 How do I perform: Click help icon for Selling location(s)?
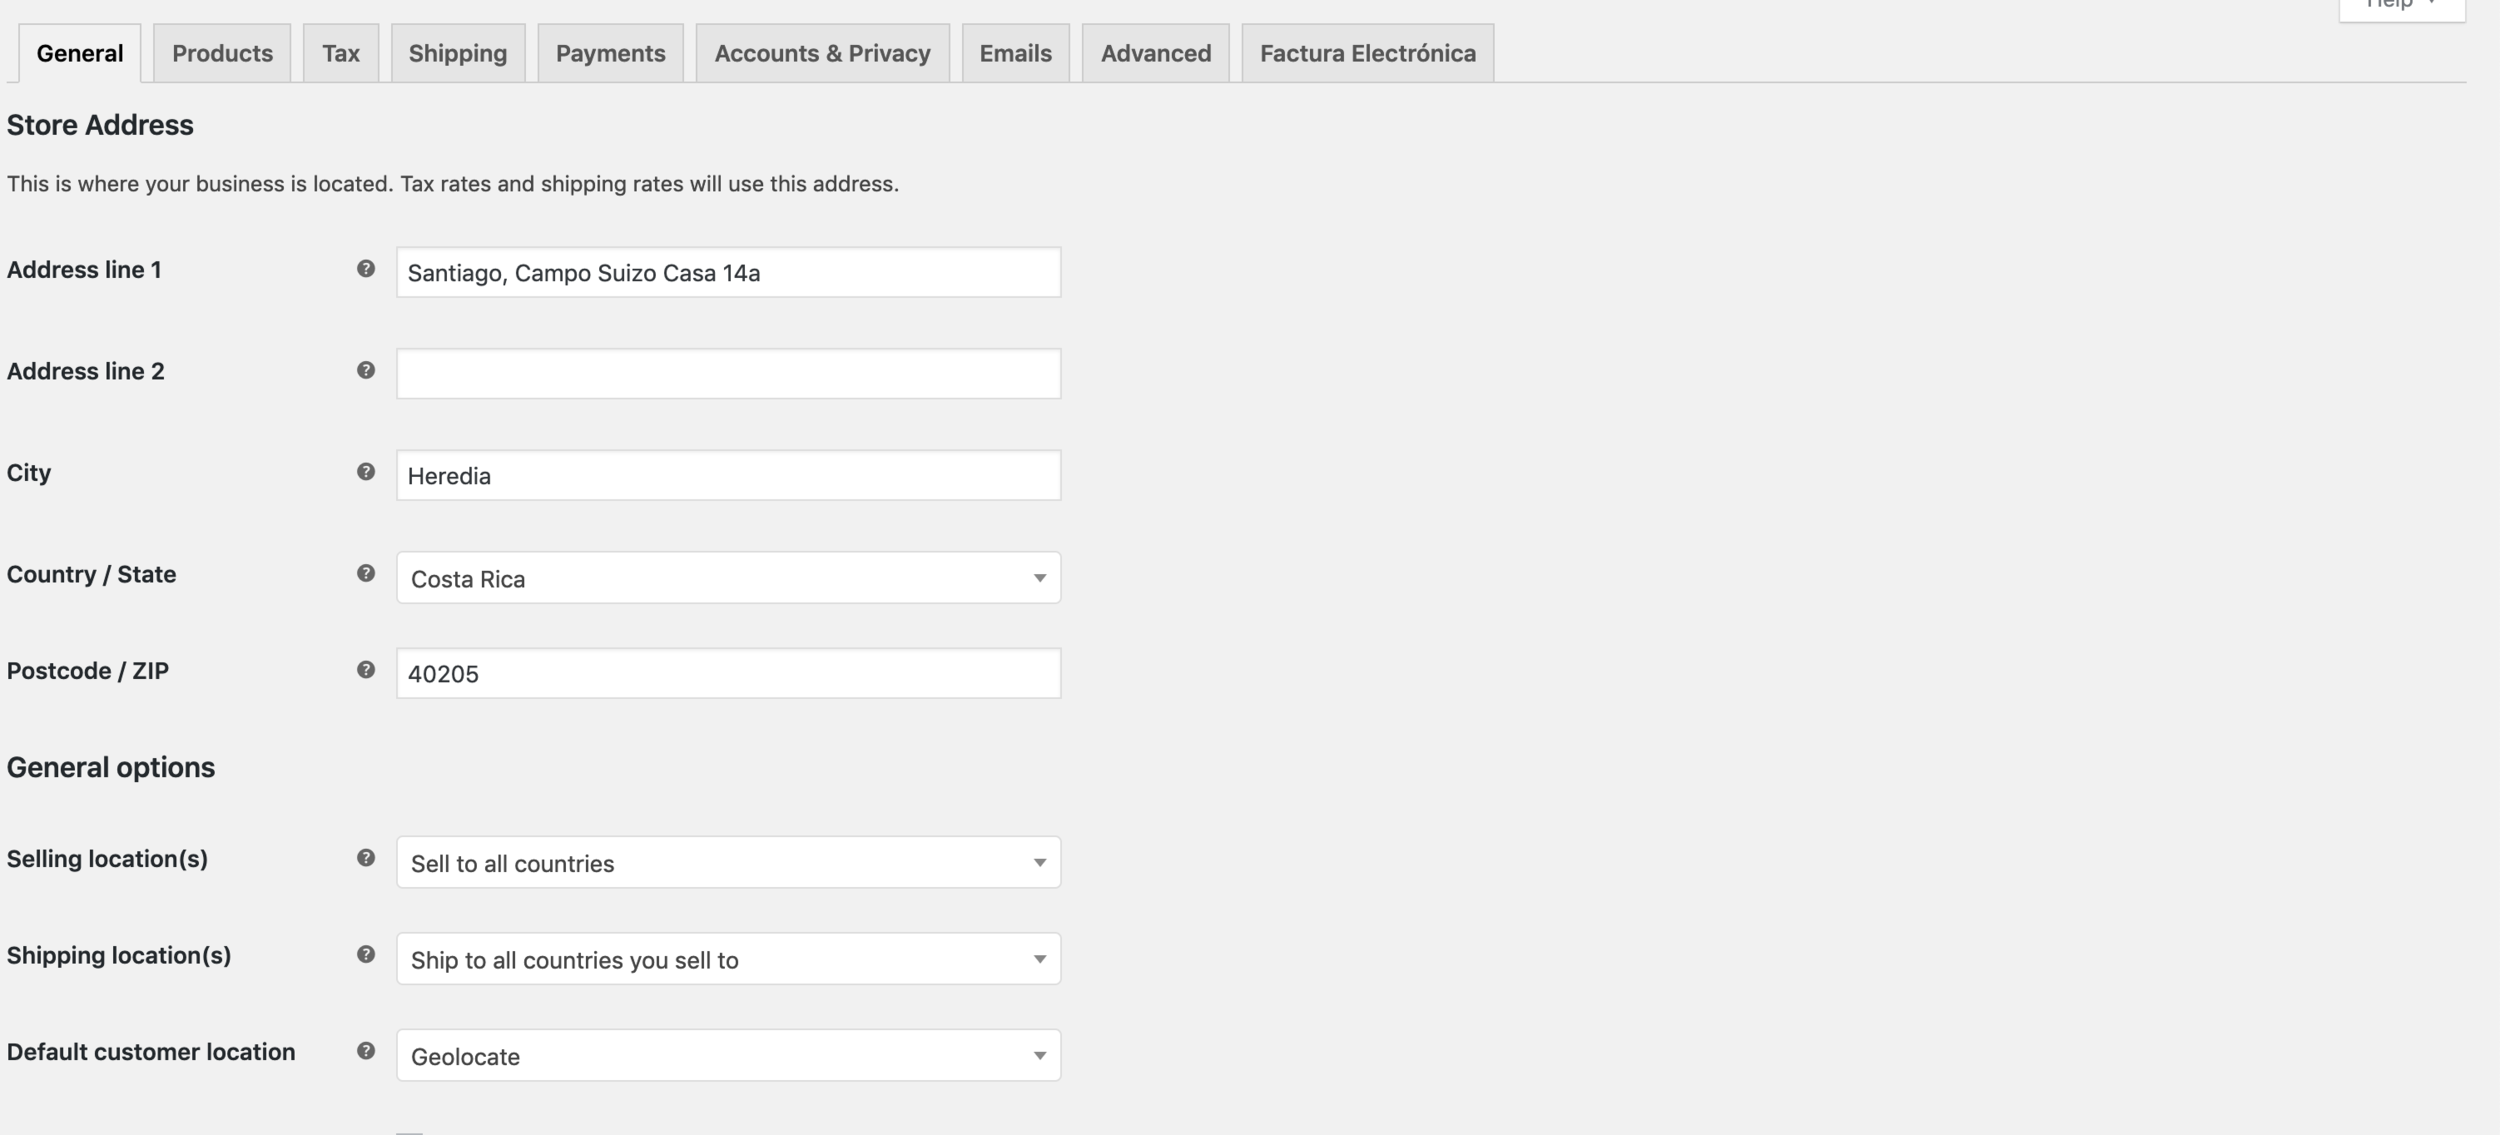(x=366, y=858)
